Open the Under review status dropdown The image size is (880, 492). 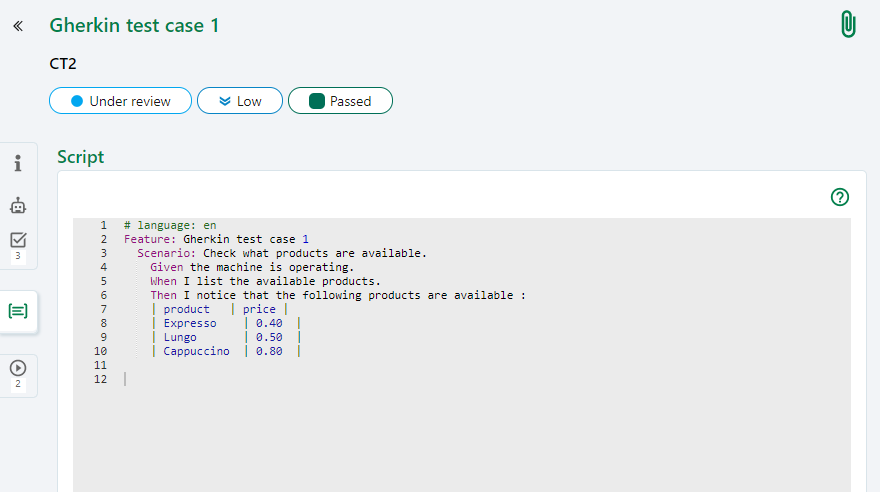tap(120, 101)
